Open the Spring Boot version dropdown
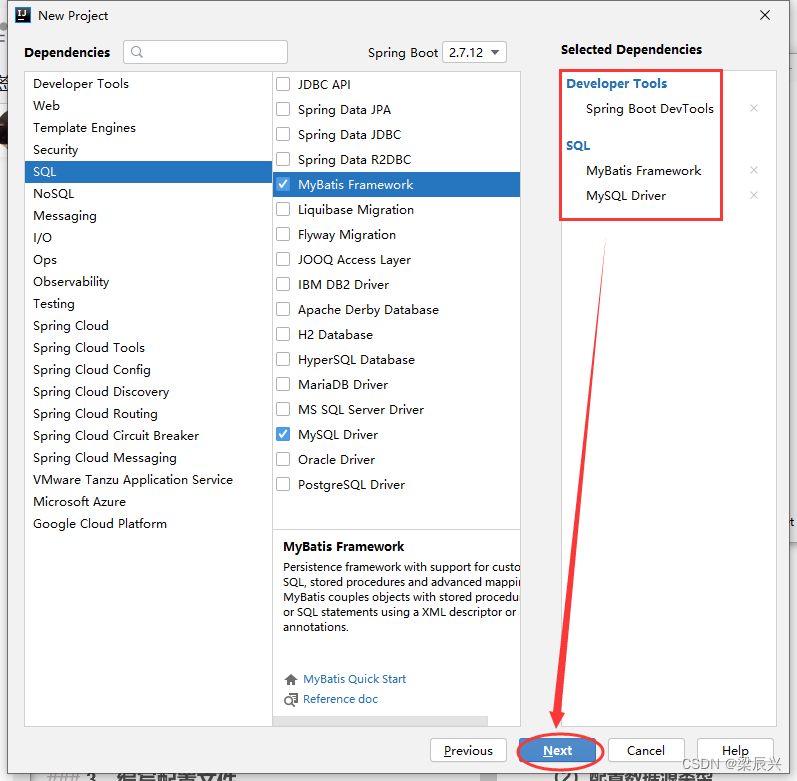The height and width of the screenshot is (781, 797). pos(474,52)
